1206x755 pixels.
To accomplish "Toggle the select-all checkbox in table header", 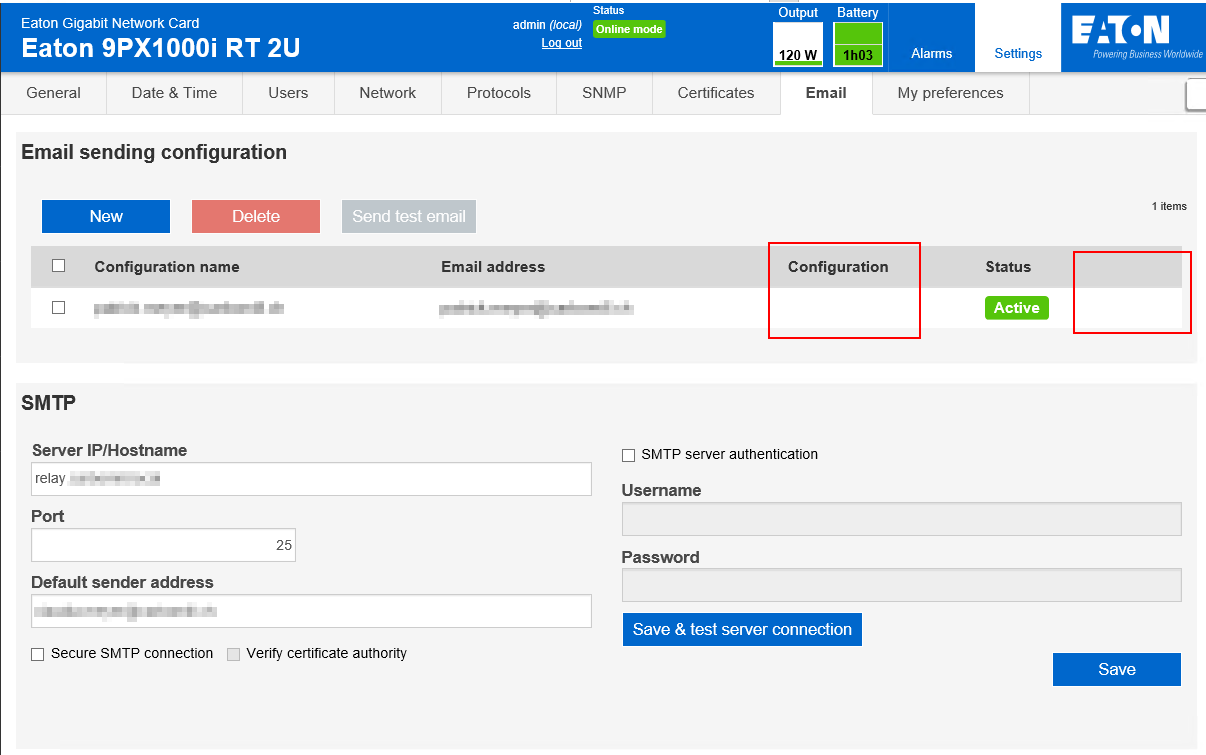I will [58, 266].
